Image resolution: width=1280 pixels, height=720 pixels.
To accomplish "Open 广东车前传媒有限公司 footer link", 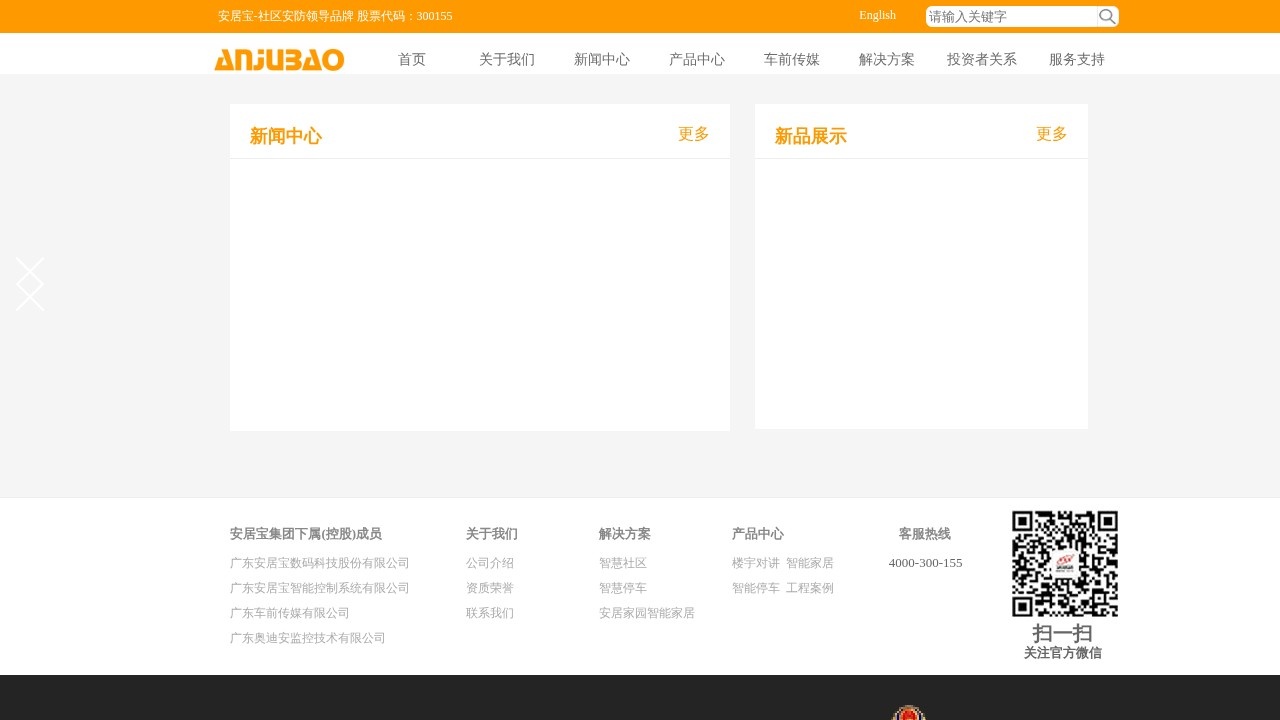I will (x=290, y=613).
